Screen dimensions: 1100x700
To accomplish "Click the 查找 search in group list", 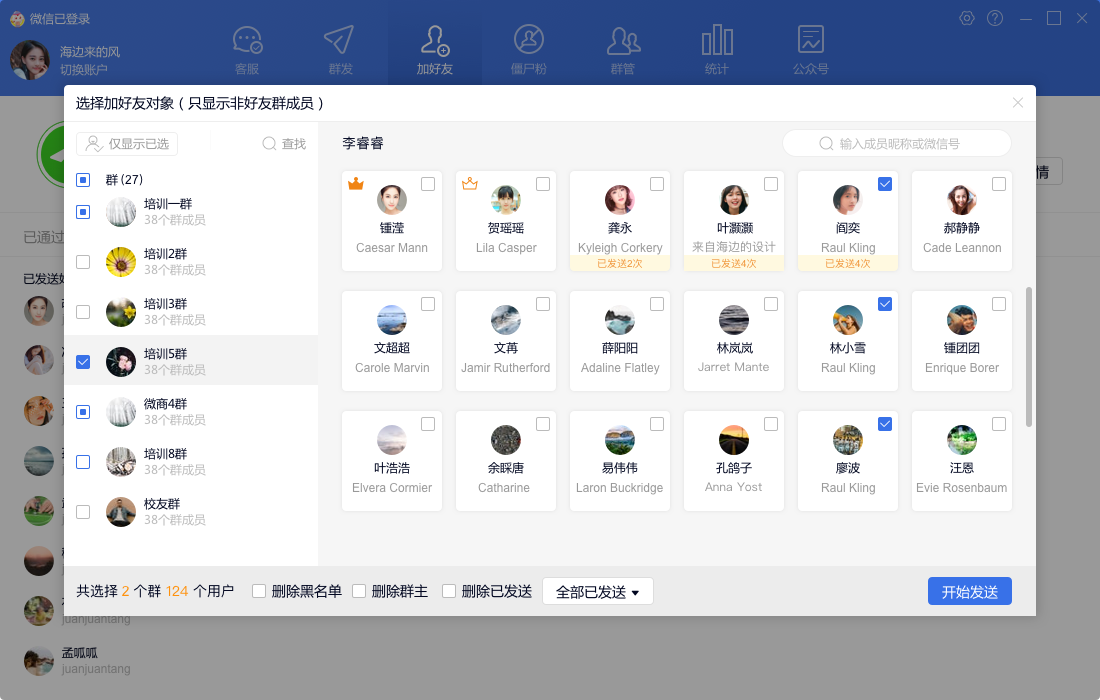I will click(284, 144).
